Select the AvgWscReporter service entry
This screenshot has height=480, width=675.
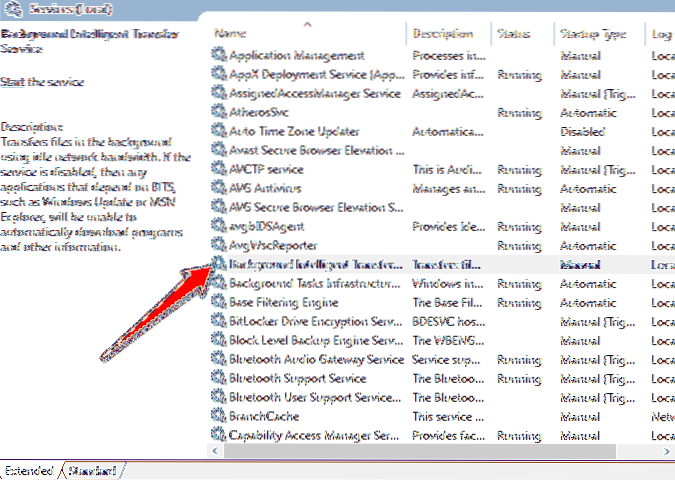(x=273, y=245)
